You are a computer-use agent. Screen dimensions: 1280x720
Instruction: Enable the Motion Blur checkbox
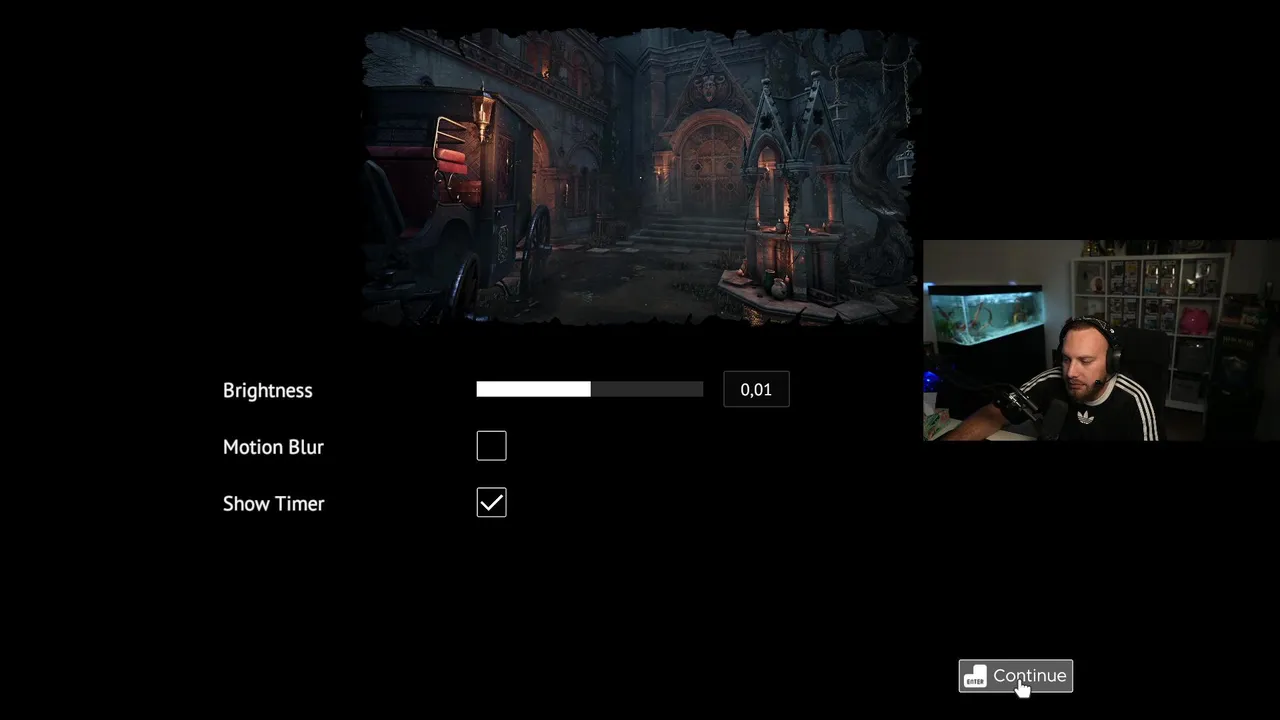pos(491,446)
